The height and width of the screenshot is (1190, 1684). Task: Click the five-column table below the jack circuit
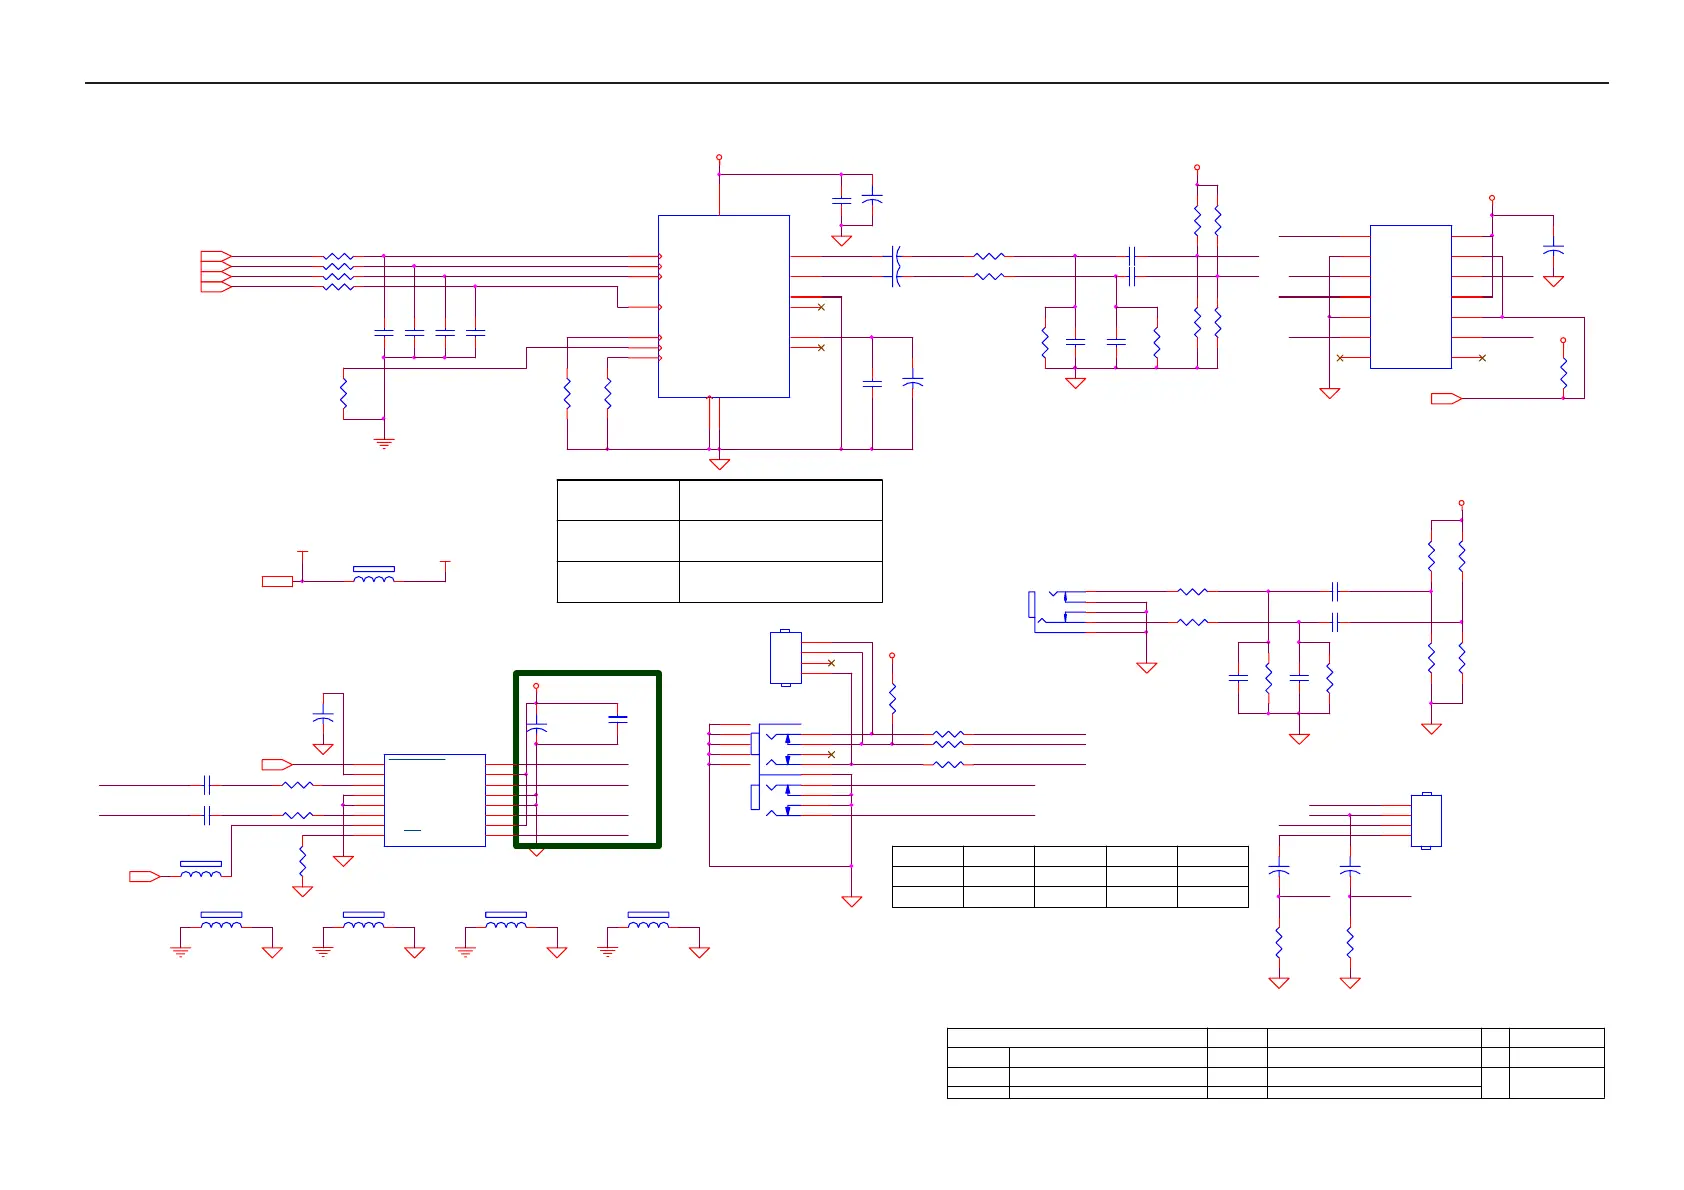[1070, 877]
